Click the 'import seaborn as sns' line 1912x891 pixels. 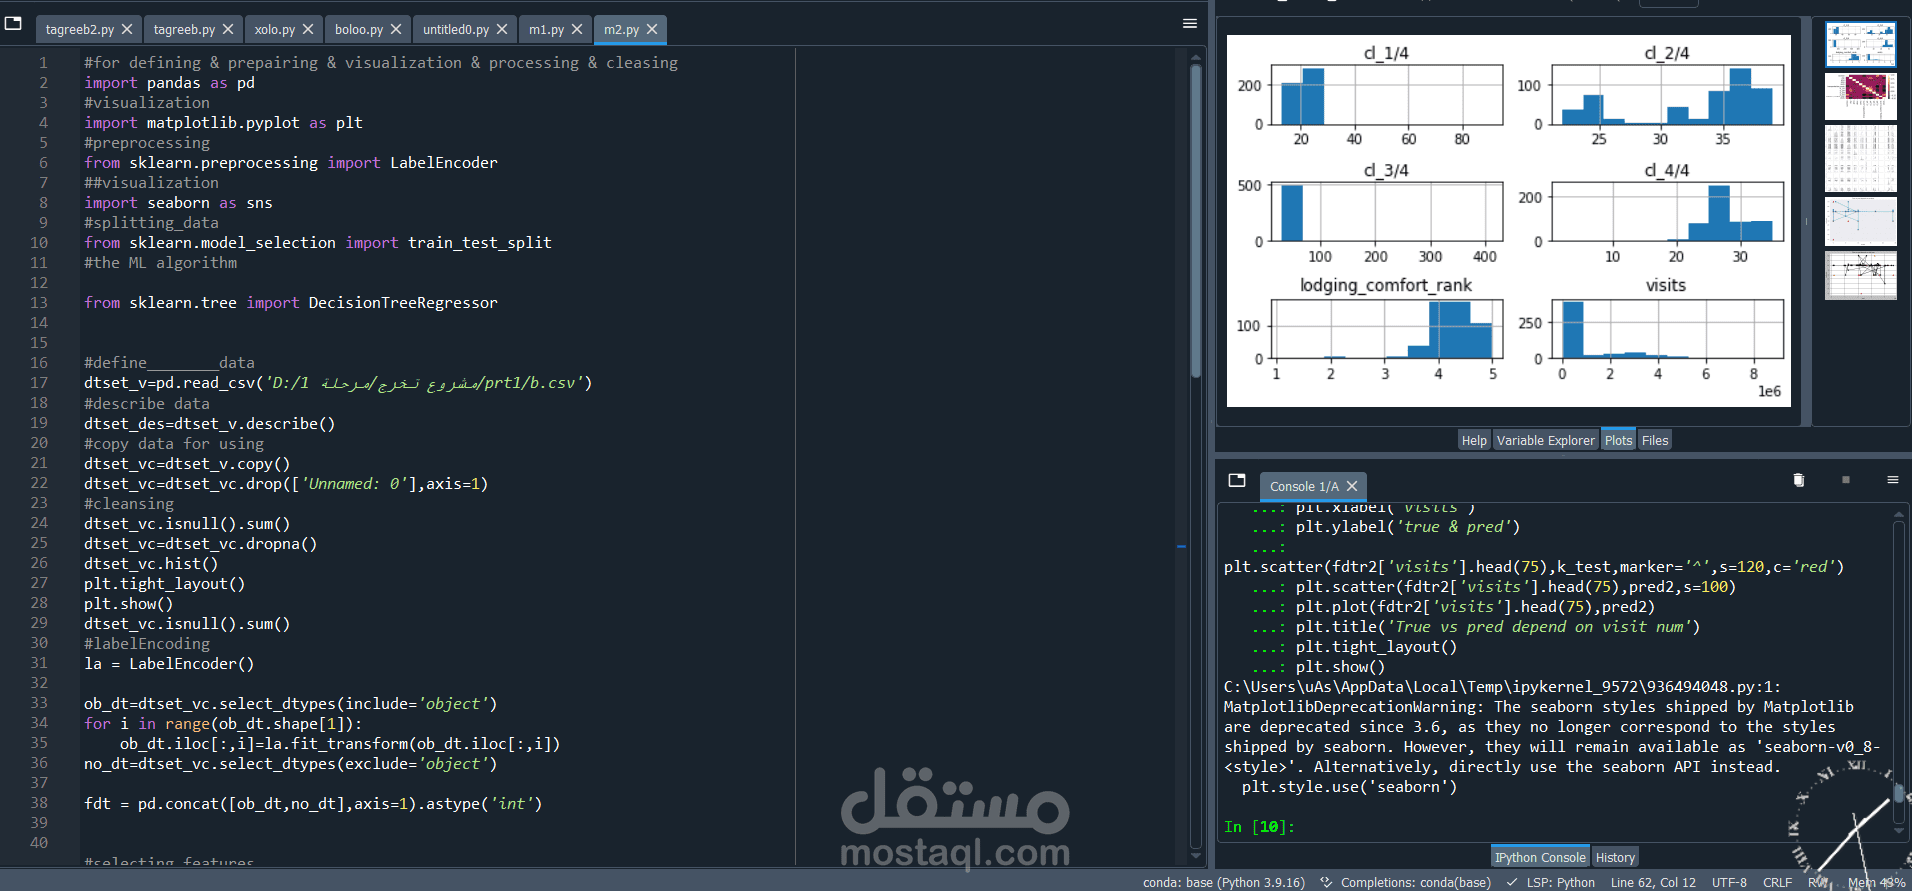tap(178, 203)
